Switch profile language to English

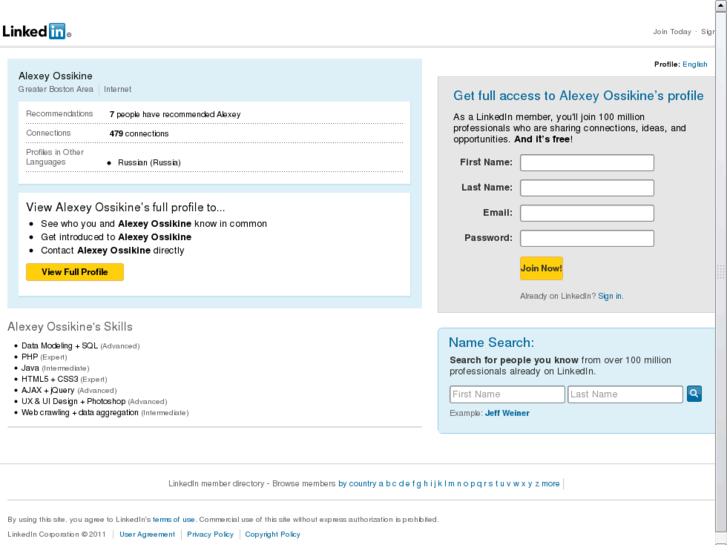click(x=695, y=64)
